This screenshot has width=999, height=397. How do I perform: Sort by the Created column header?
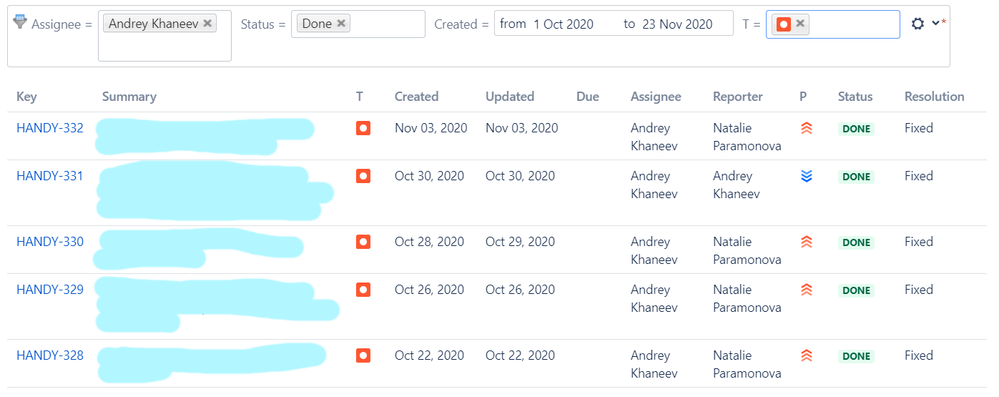[x=417, y=97]
